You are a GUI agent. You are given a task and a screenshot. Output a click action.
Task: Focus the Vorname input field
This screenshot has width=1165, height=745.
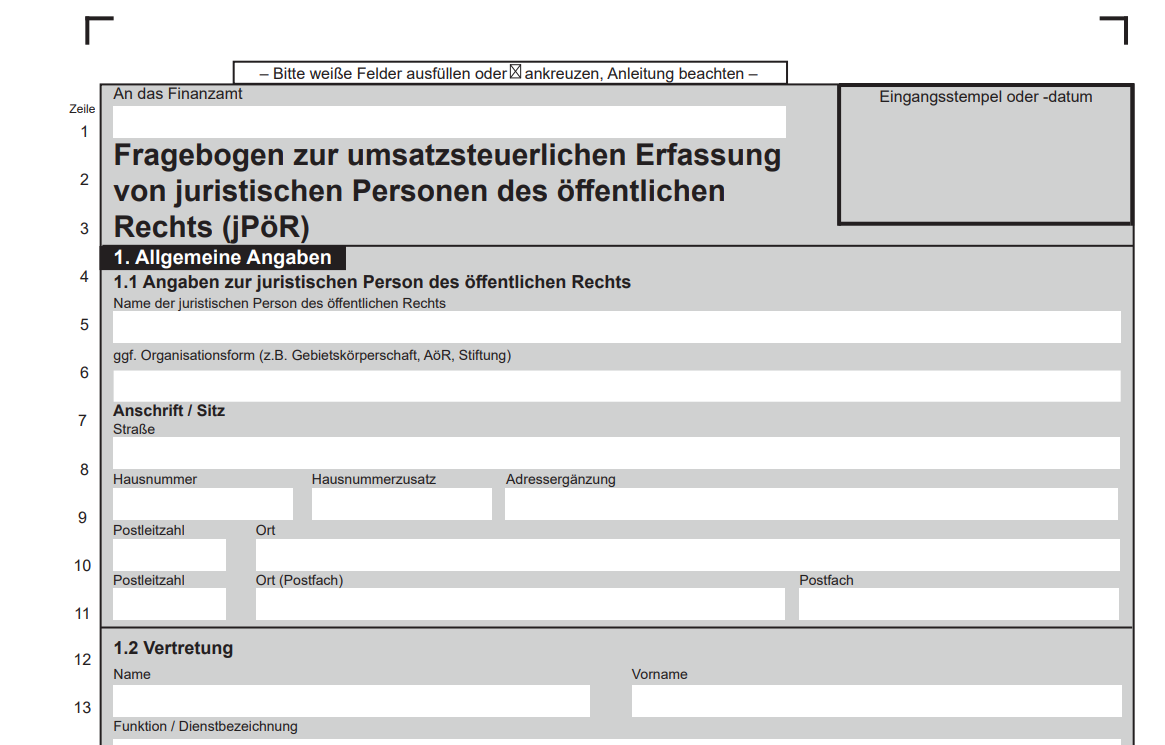(x=876, y=701)
